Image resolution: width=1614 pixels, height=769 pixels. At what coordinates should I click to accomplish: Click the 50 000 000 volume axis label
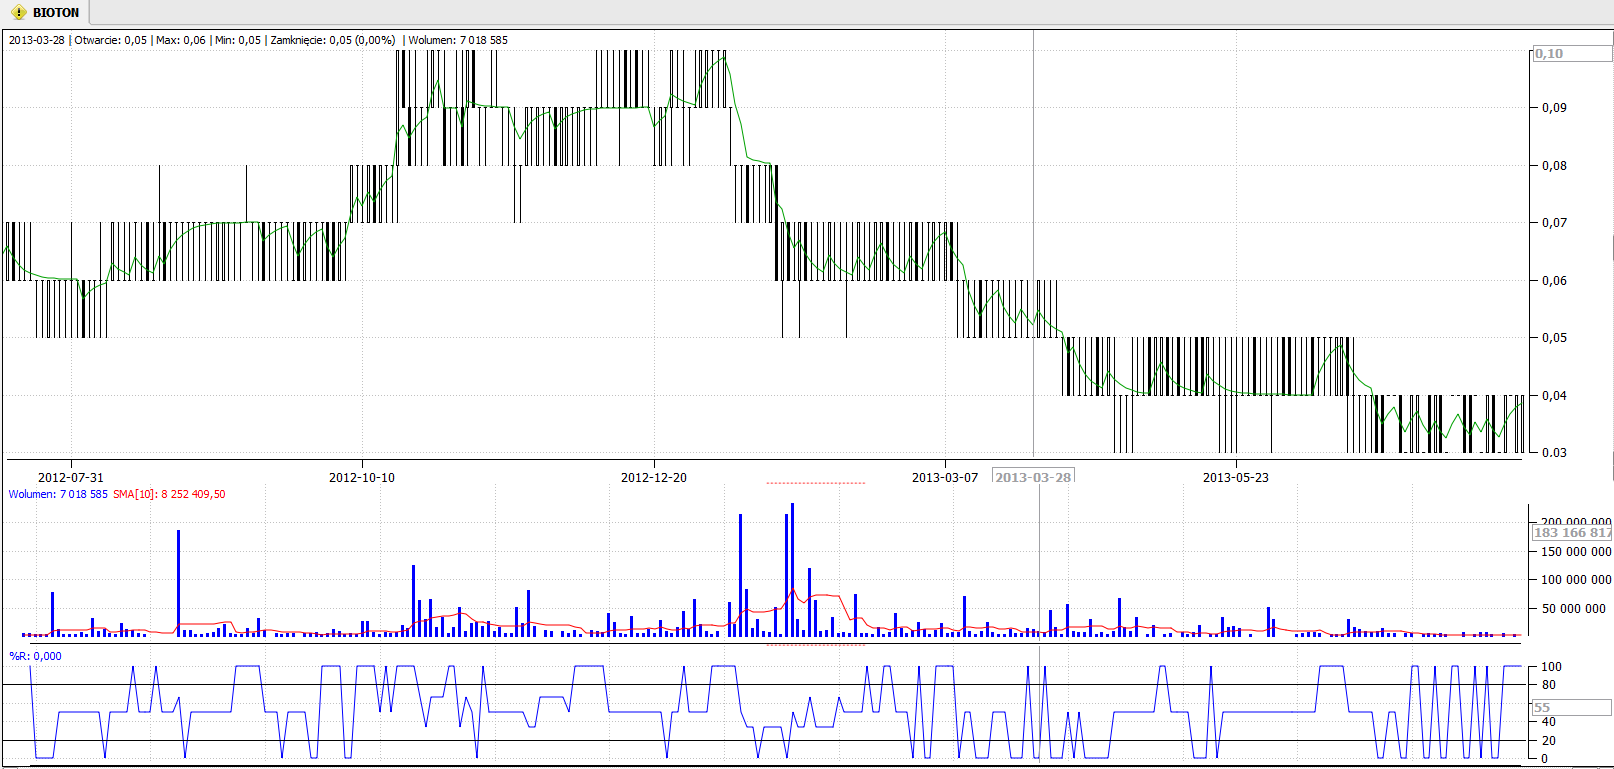pyautogui.click(x=1573, y=608)
